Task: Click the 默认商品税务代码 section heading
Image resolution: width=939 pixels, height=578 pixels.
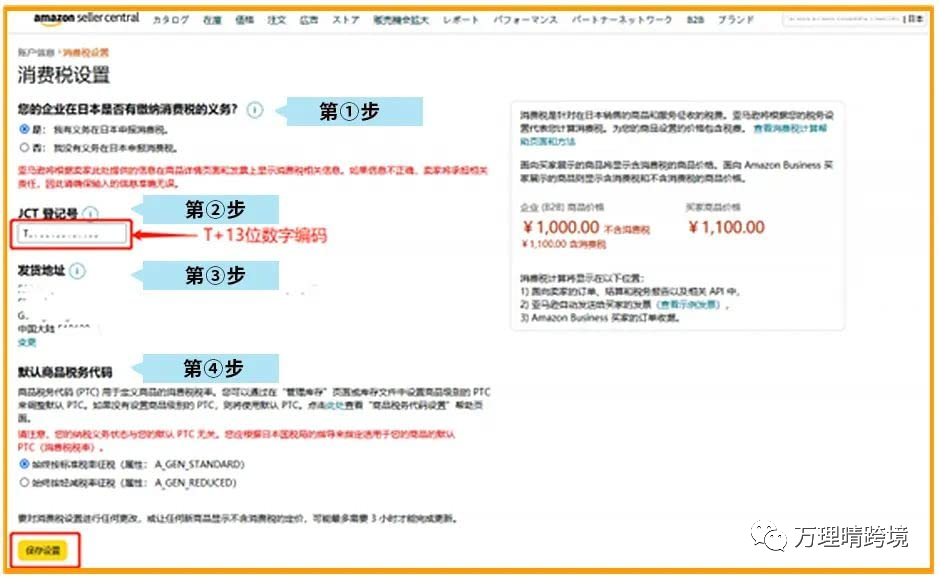Action: (x=65, y=372)
